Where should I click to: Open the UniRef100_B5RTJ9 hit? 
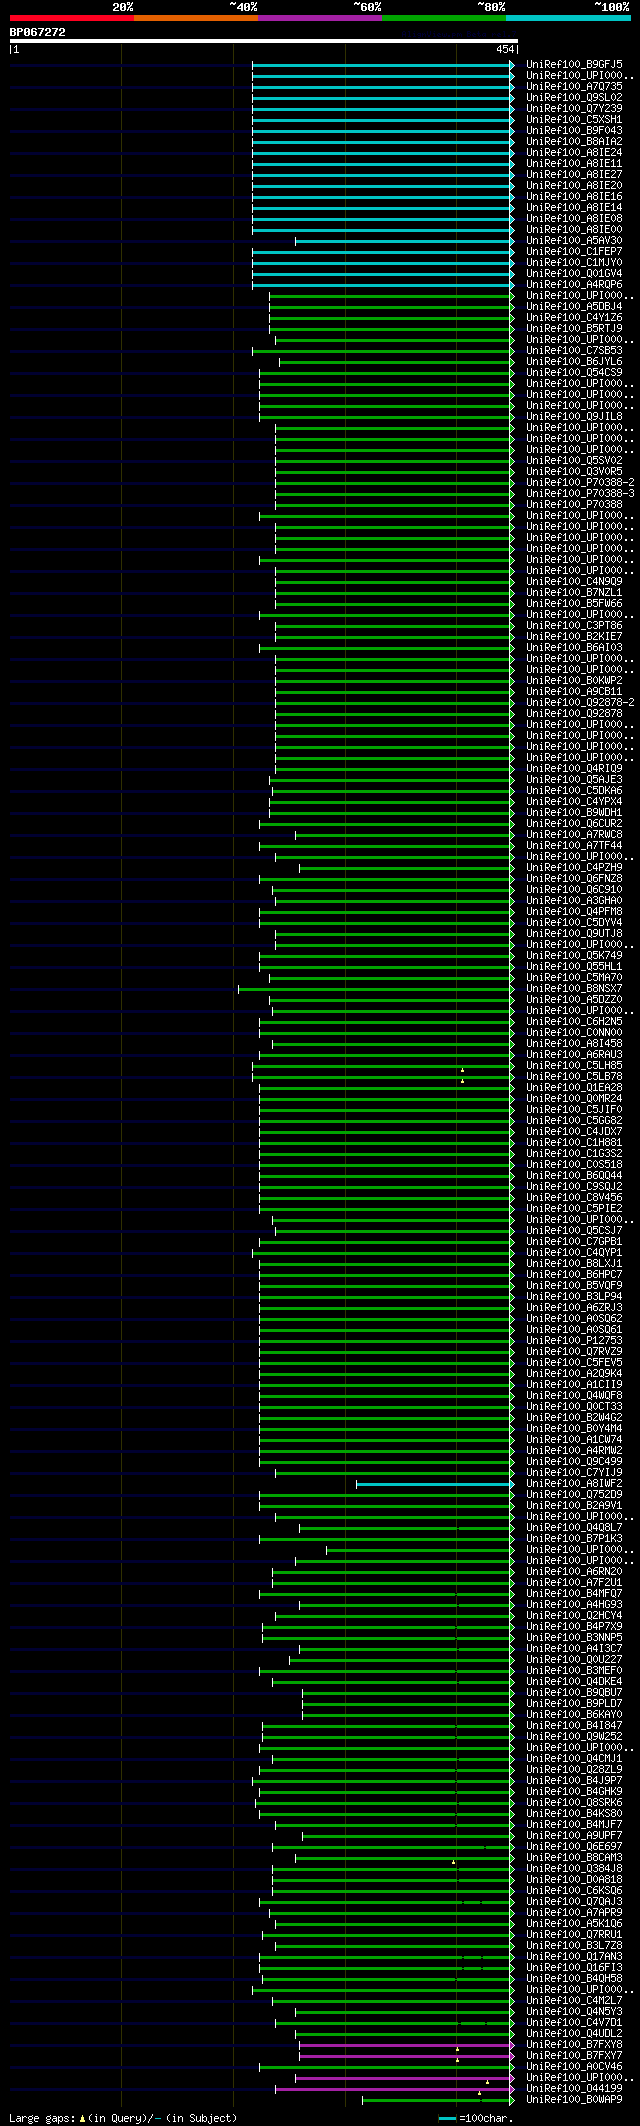point(575,328)
